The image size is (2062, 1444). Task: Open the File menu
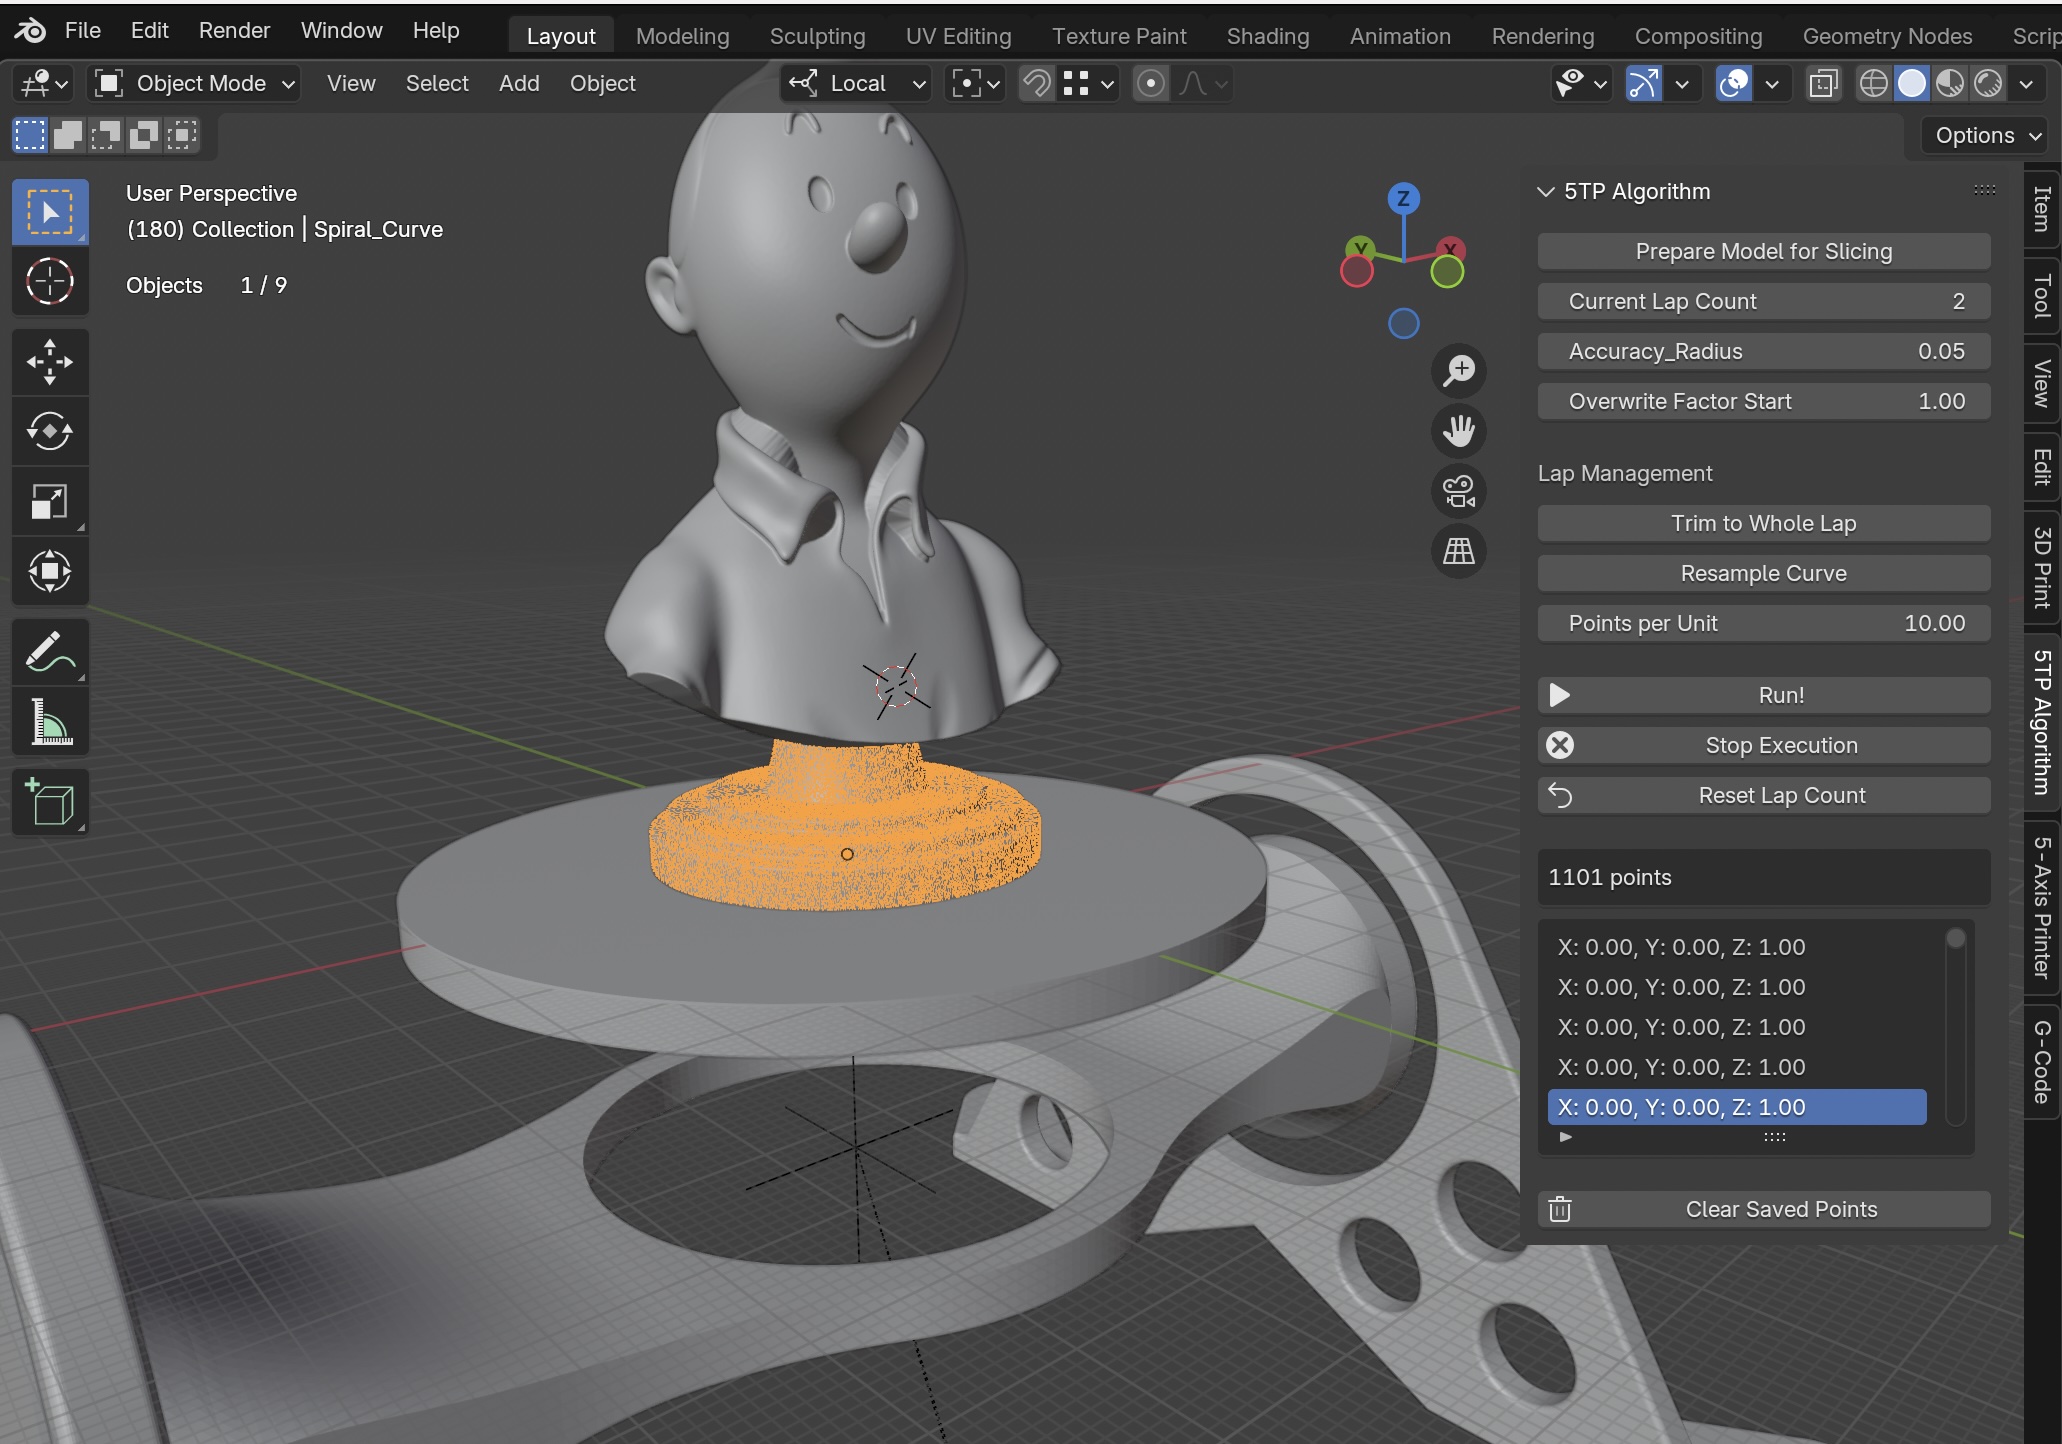(x=82, y=31)
